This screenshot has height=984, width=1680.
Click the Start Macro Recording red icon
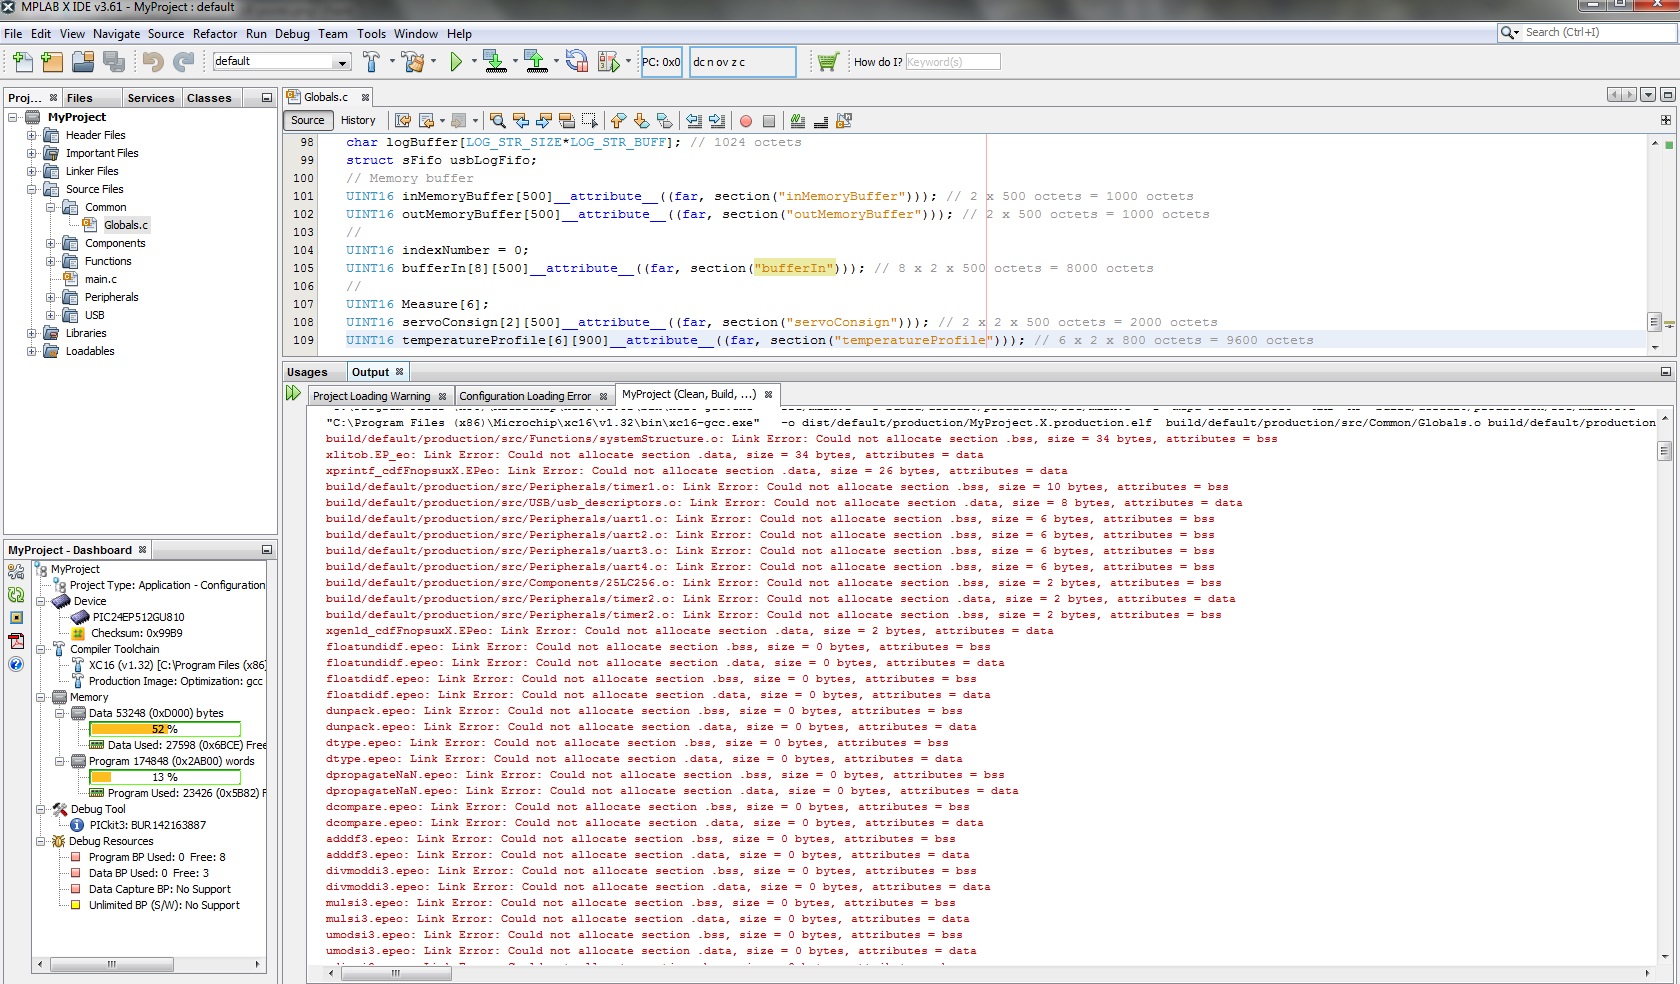[x=745, y=121]
